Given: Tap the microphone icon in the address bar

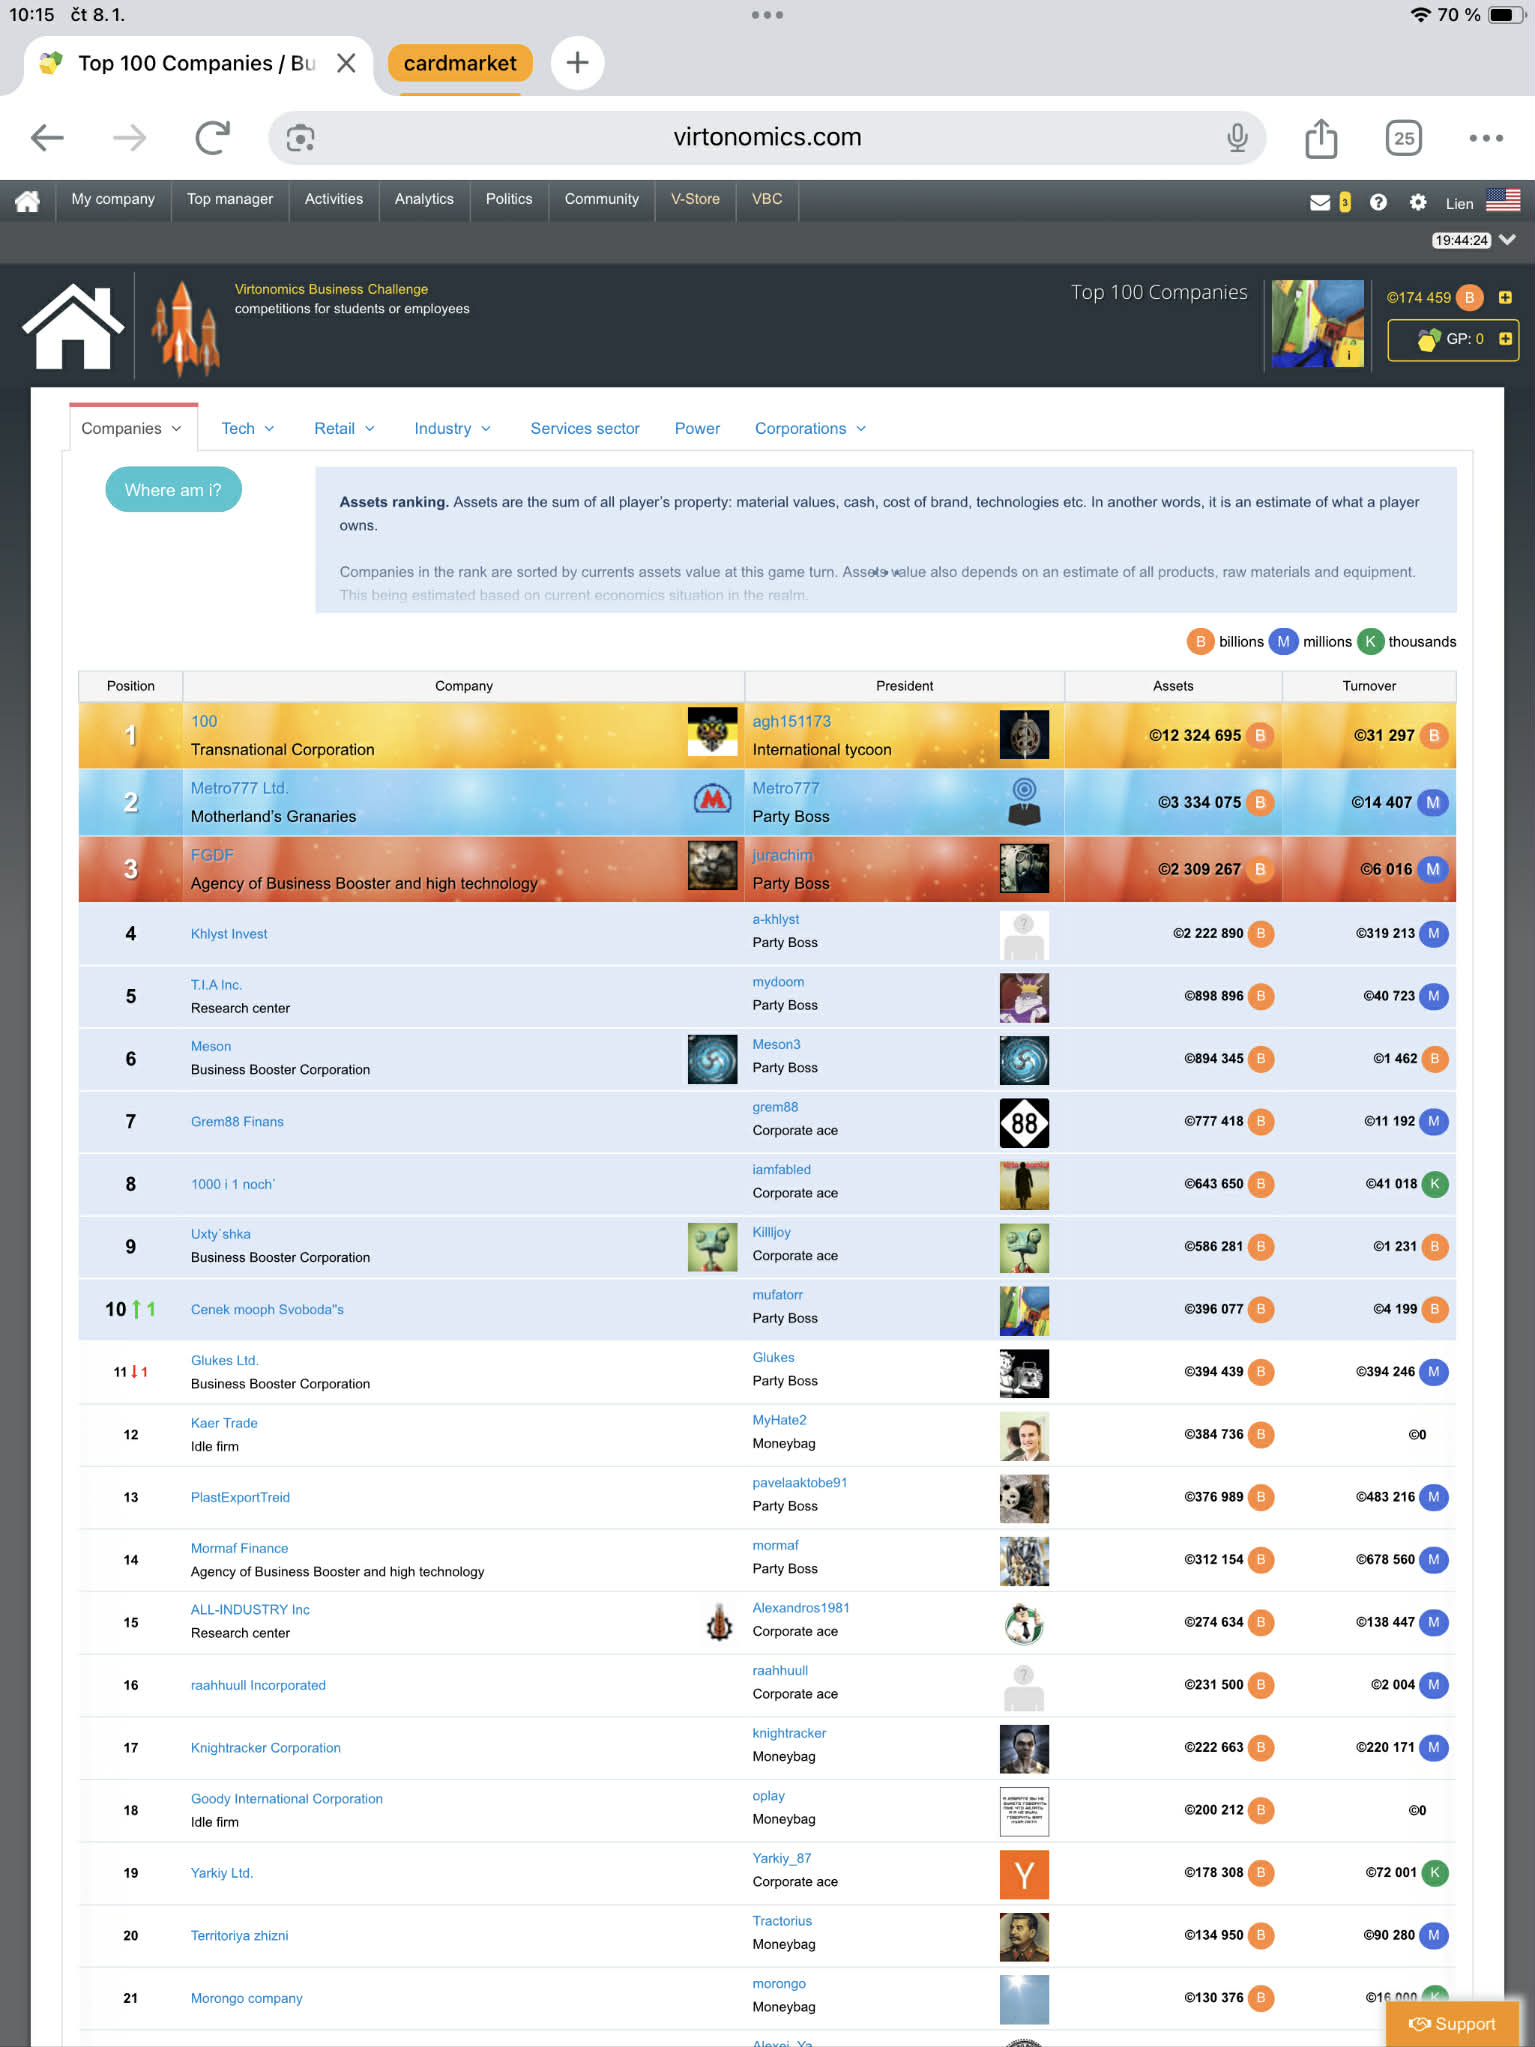Looking at the screenshot, I should click(x=1237, y=138).
